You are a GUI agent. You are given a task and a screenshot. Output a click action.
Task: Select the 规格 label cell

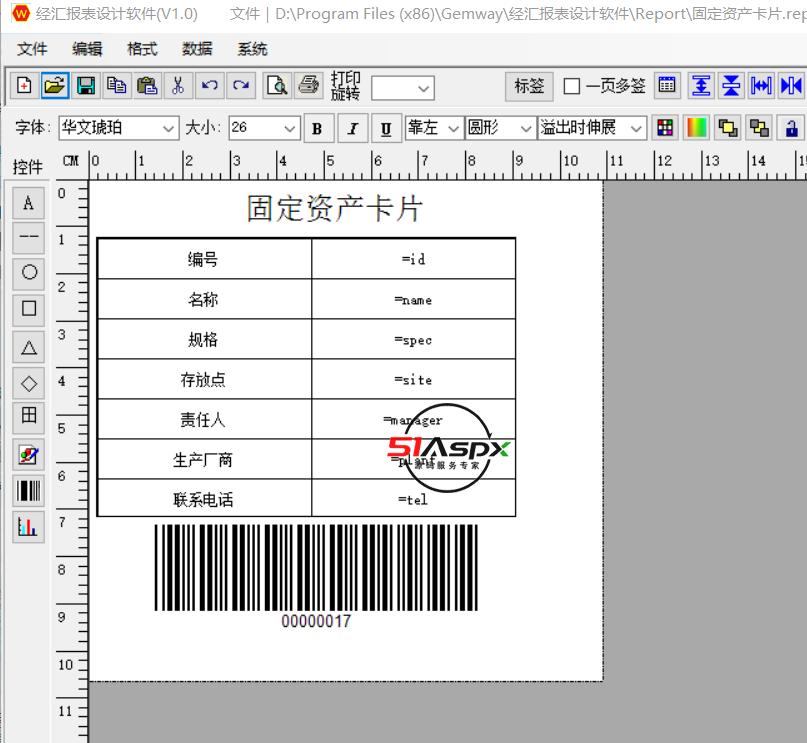click(204, 340)
